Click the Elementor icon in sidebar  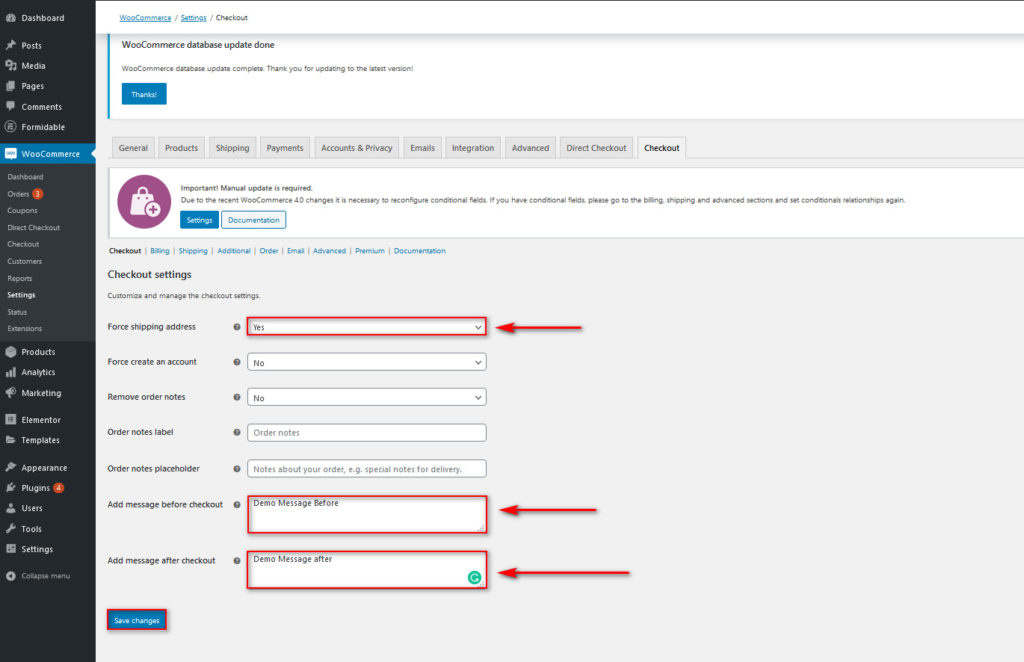10,419
